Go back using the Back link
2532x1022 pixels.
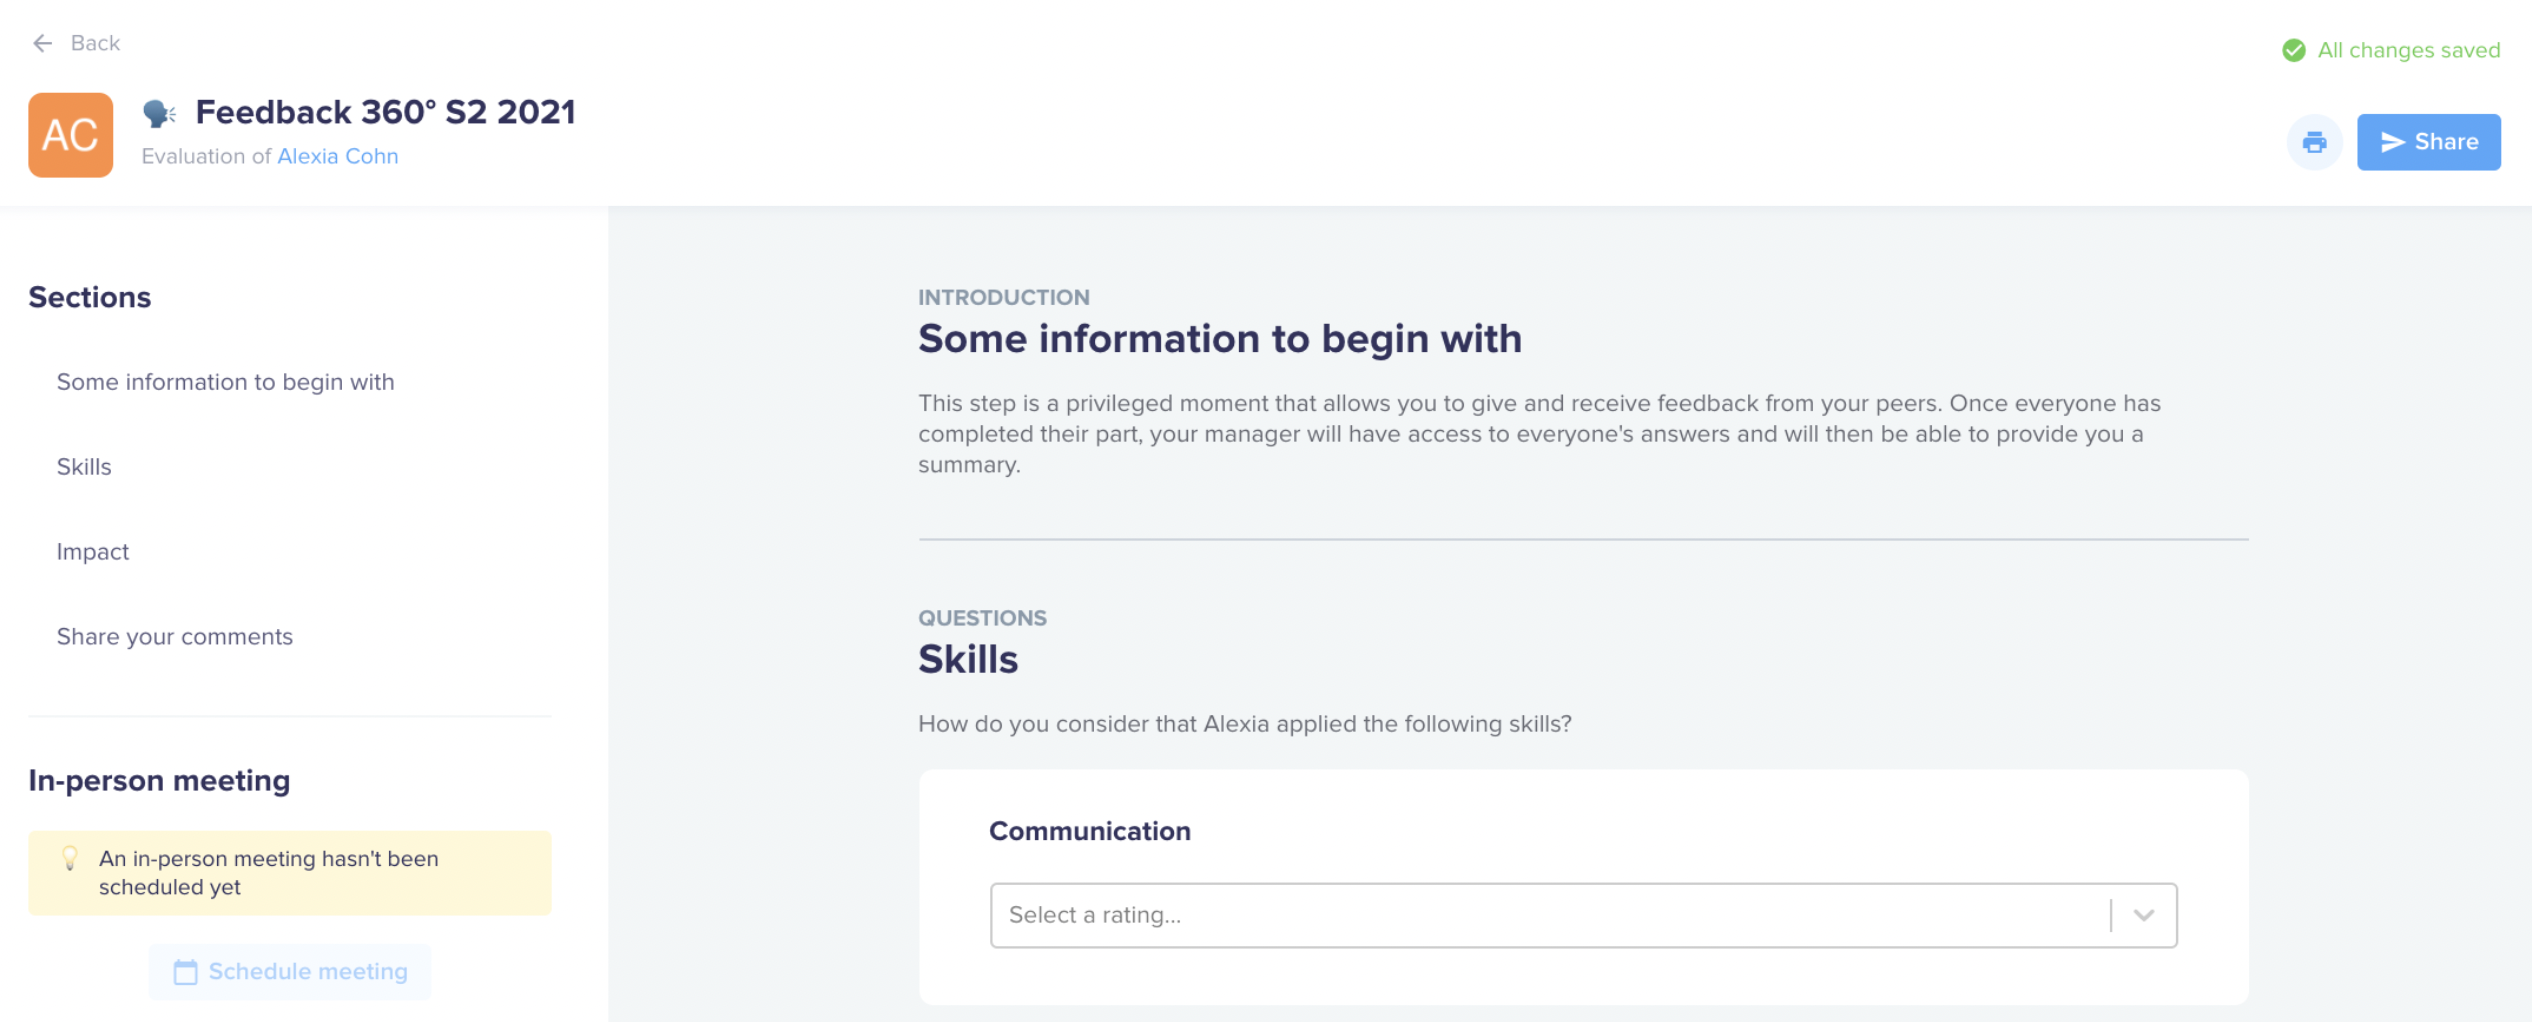tap(76, 43)
